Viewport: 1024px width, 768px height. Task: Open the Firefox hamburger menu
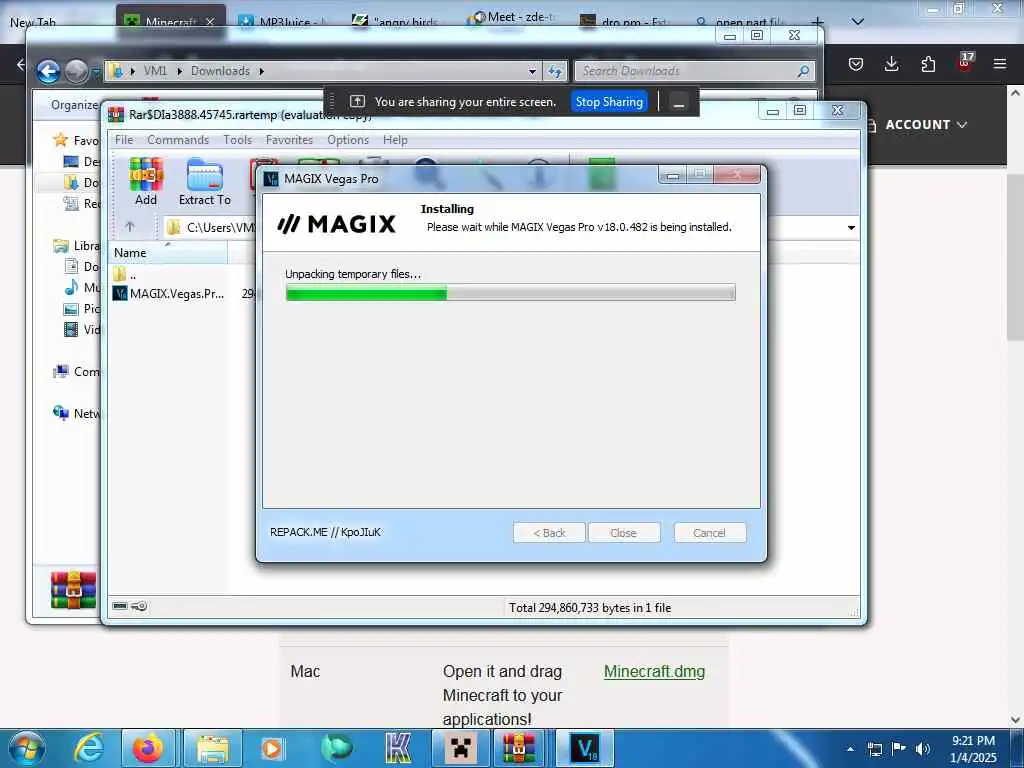pos(1000,64)
